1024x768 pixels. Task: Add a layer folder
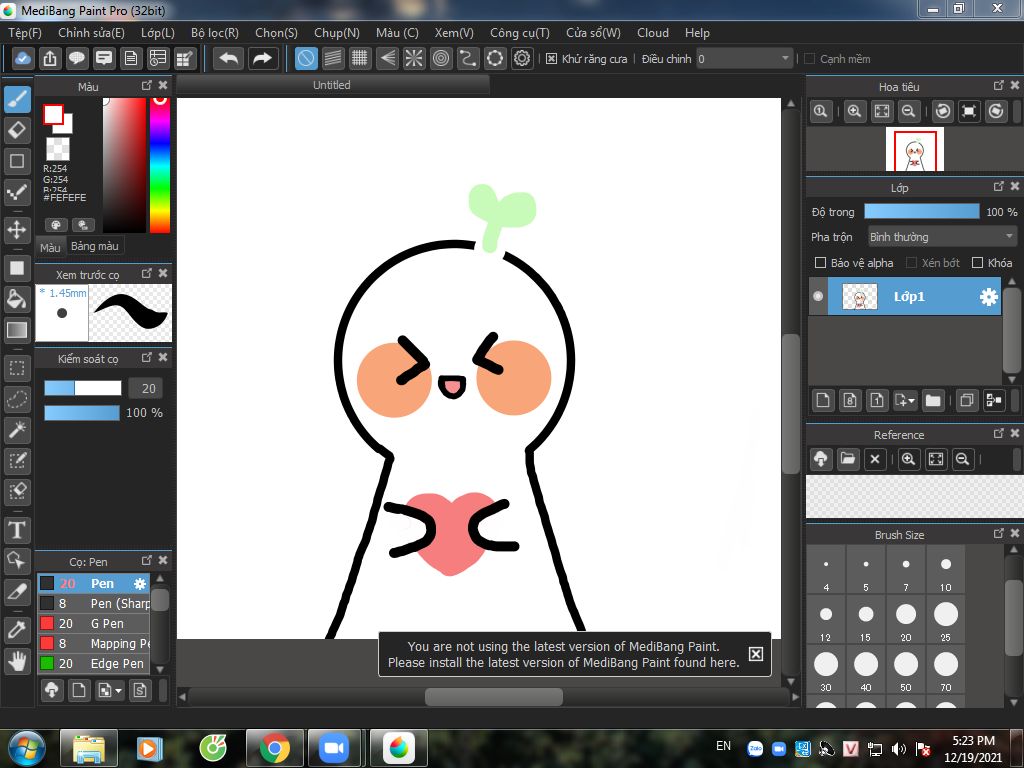933,400
